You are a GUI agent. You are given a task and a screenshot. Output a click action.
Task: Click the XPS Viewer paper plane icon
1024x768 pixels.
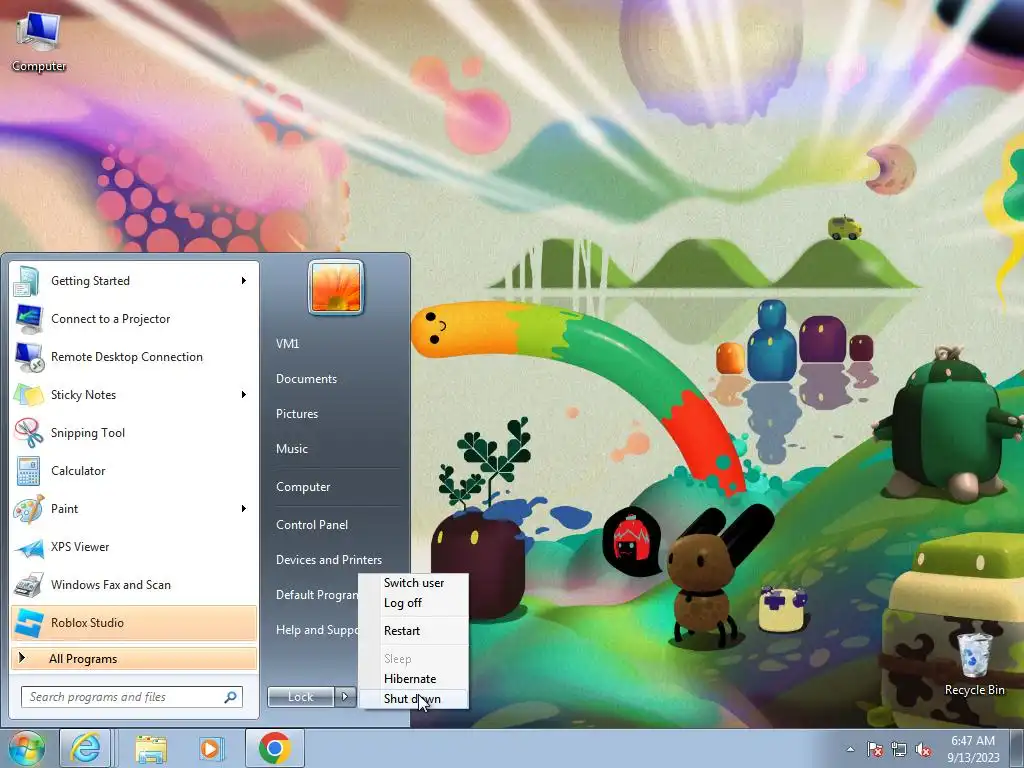28,547
